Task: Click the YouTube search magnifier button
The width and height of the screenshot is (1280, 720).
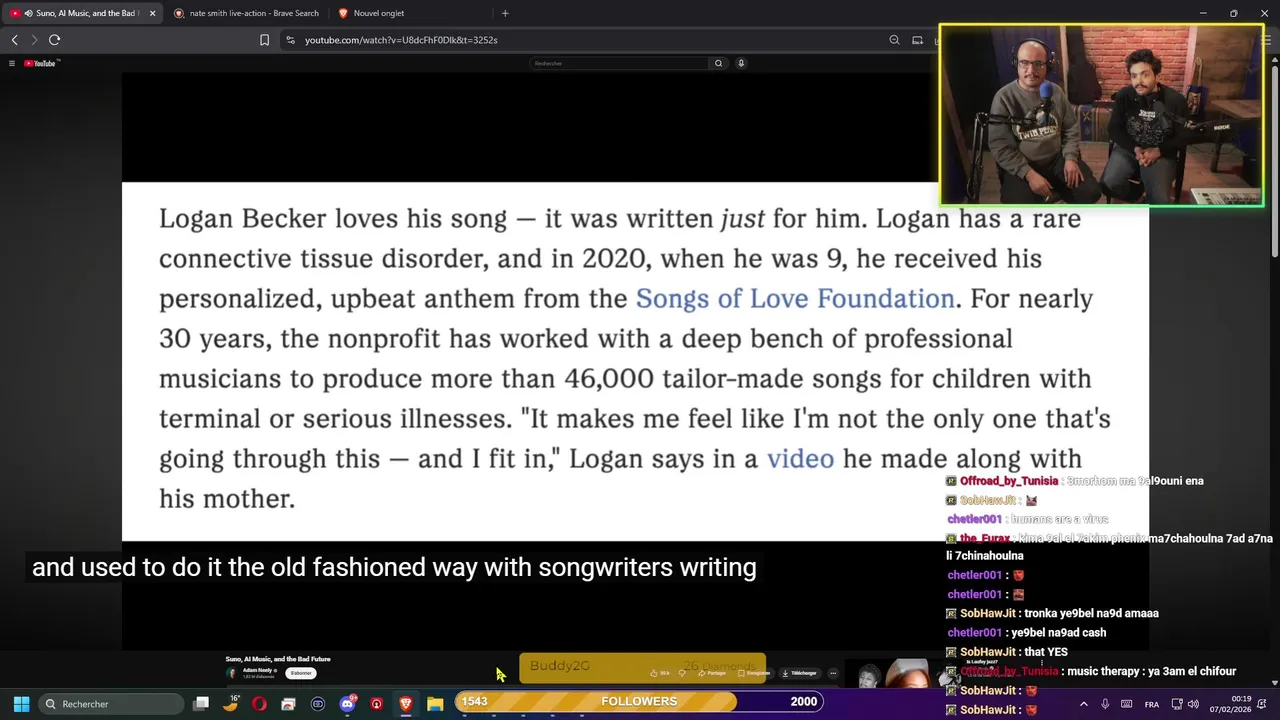Action: tap(718, 63)
